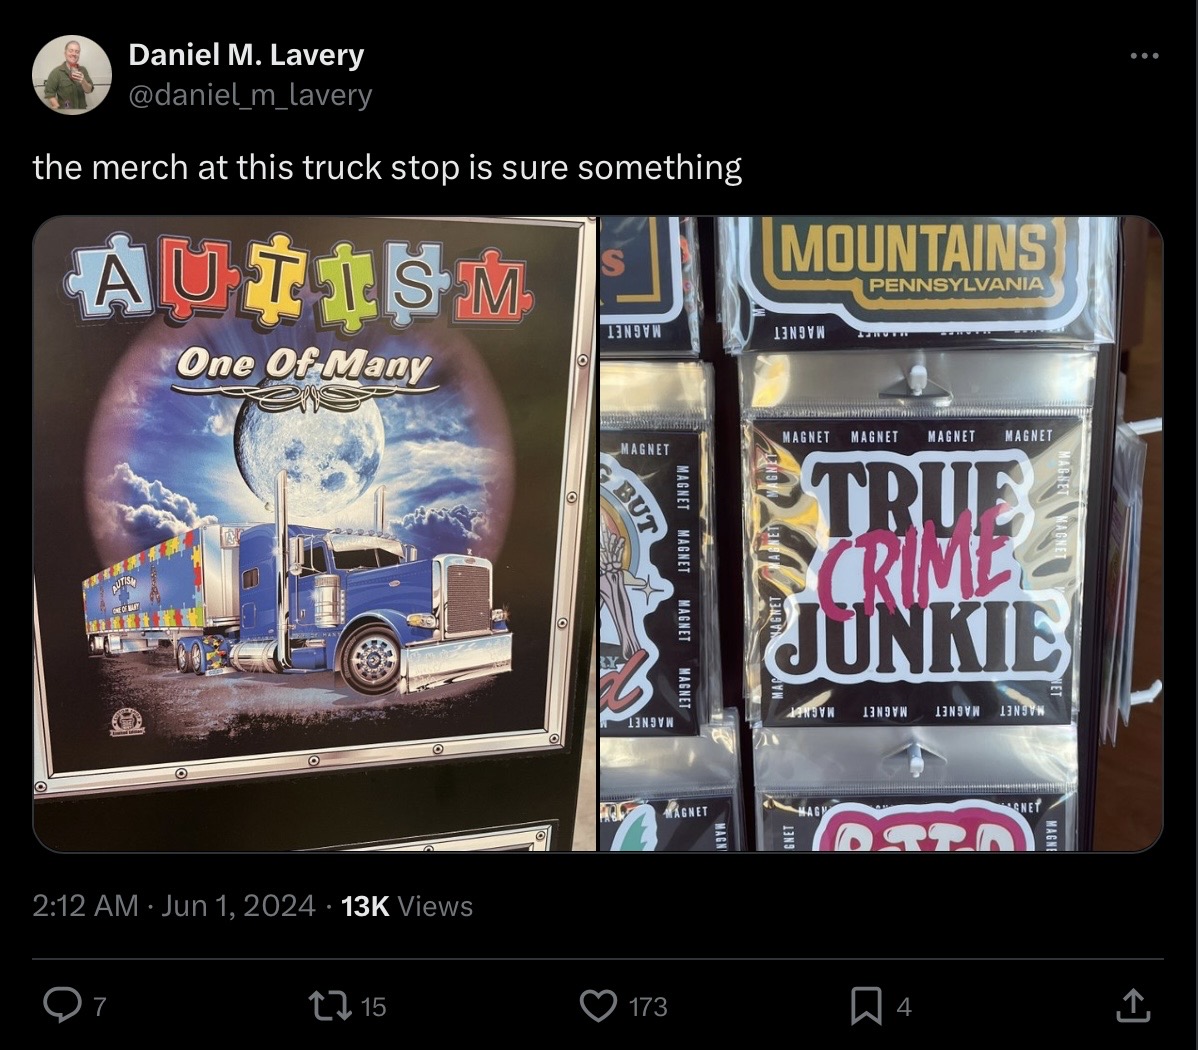Viewport: 1198px width, 1050px height.
Task: Like the tweet with heart icon
Action: (599, 1006)
